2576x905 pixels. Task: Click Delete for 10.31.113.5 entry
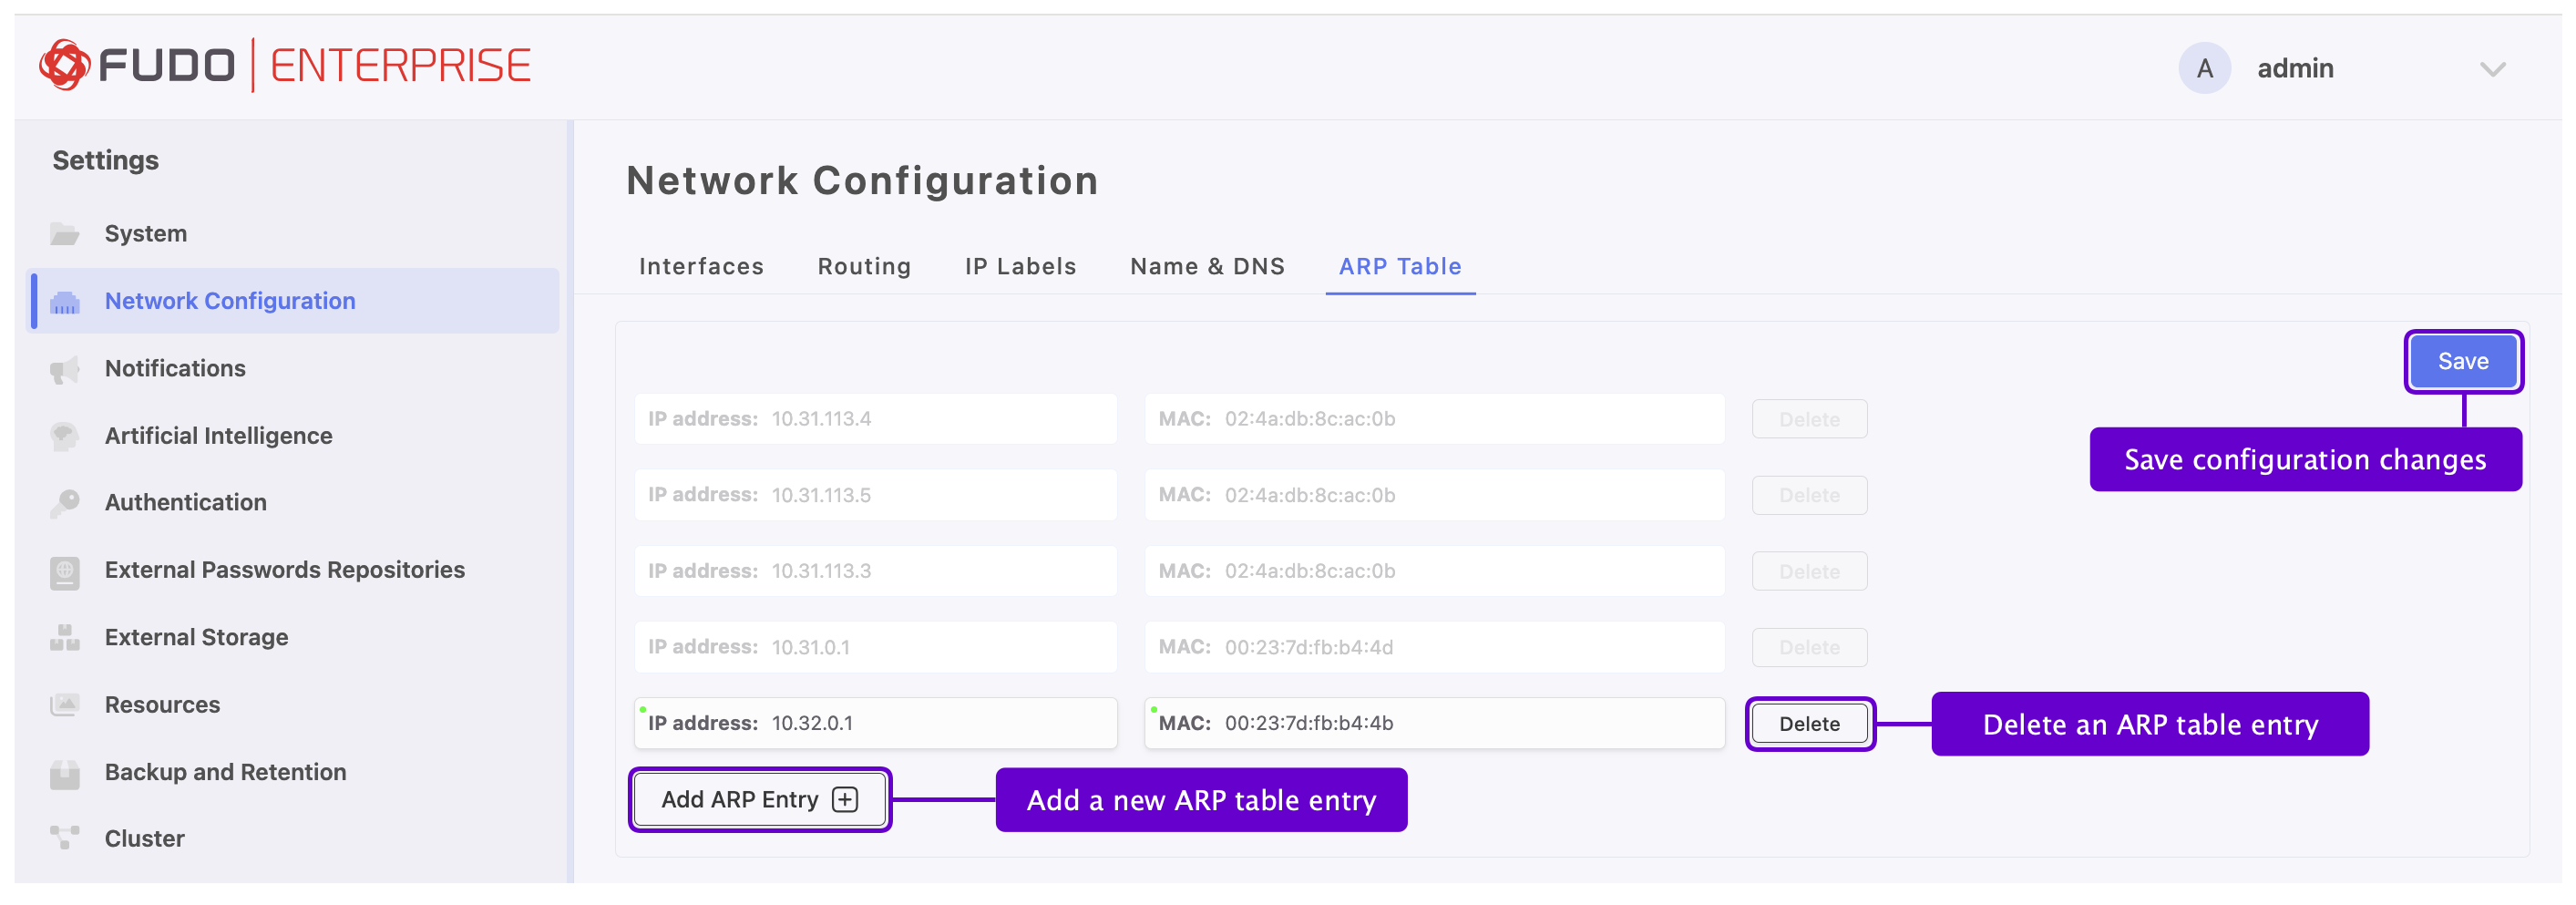[1809, 496]
